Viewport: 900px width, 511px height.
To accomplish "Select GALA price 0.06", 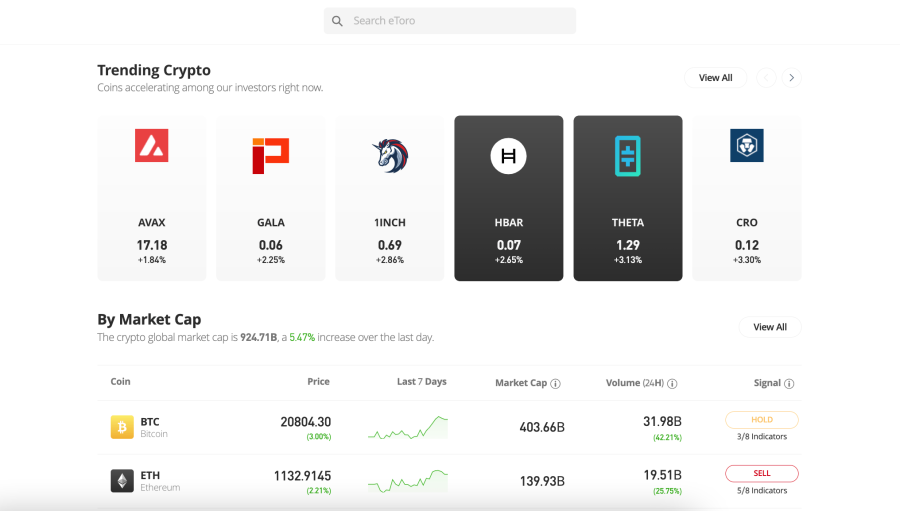I will 270,245.
